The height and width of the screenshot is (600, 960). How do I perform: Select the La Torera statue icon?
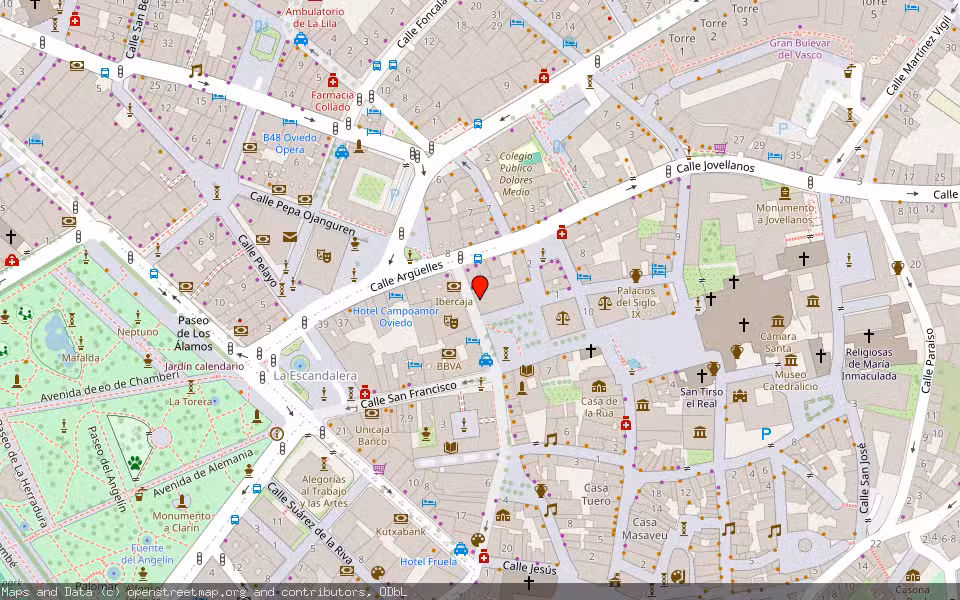tap(190, 387)
